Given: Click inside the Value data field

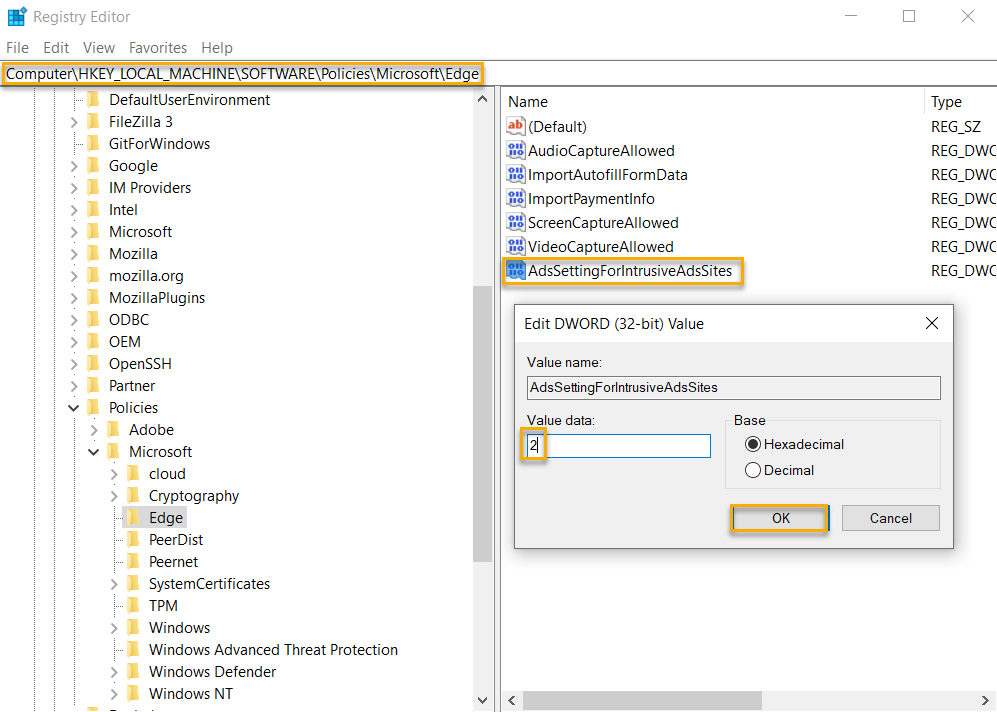Looking at the screenshot, I should [x=615, y=445].
